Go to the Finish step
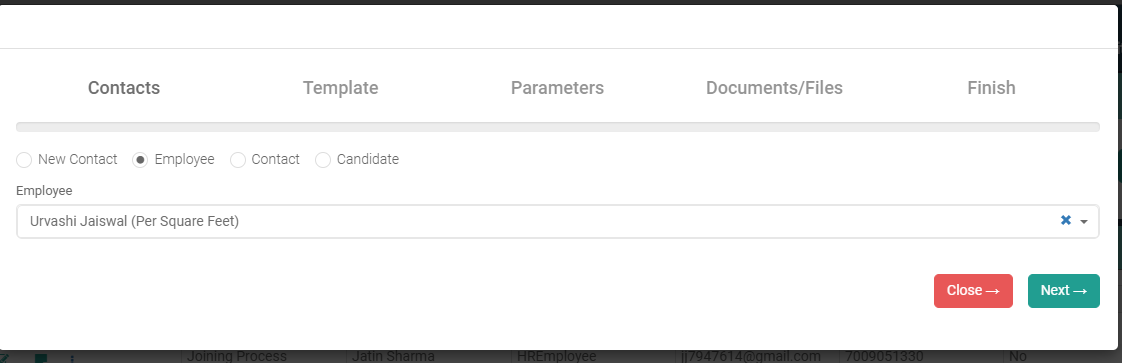 (991, 88)
